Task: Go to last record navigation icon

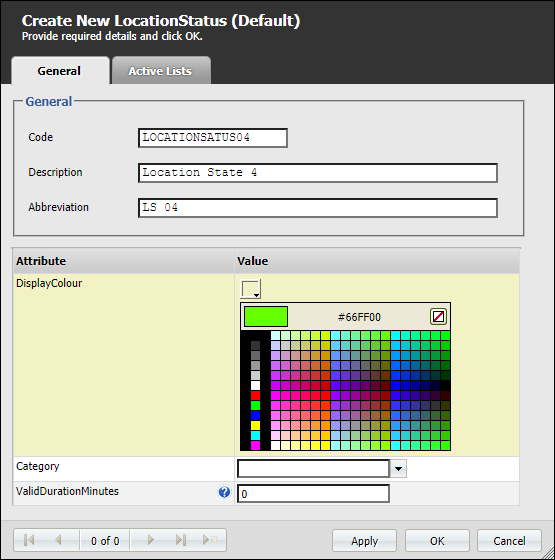Action: tap(181, 540)
